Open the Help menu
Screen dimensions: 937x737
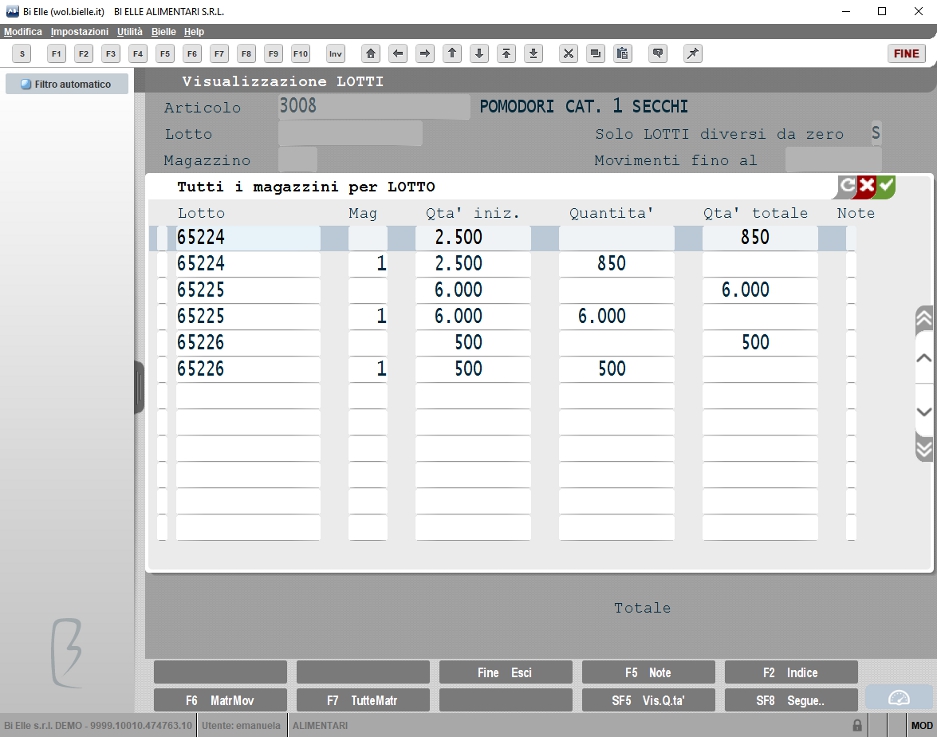tap(194, 32)
